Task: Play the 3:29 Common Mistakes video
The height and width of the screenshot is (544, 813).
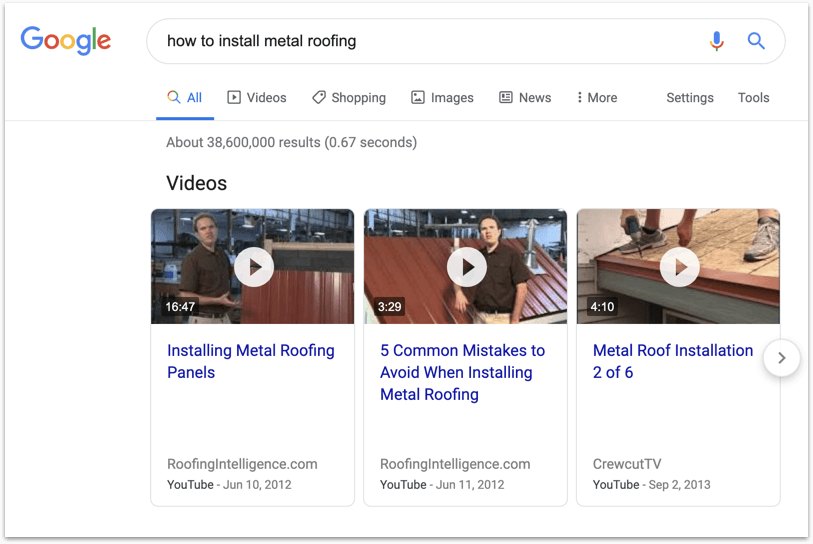Action: (466, 267)
